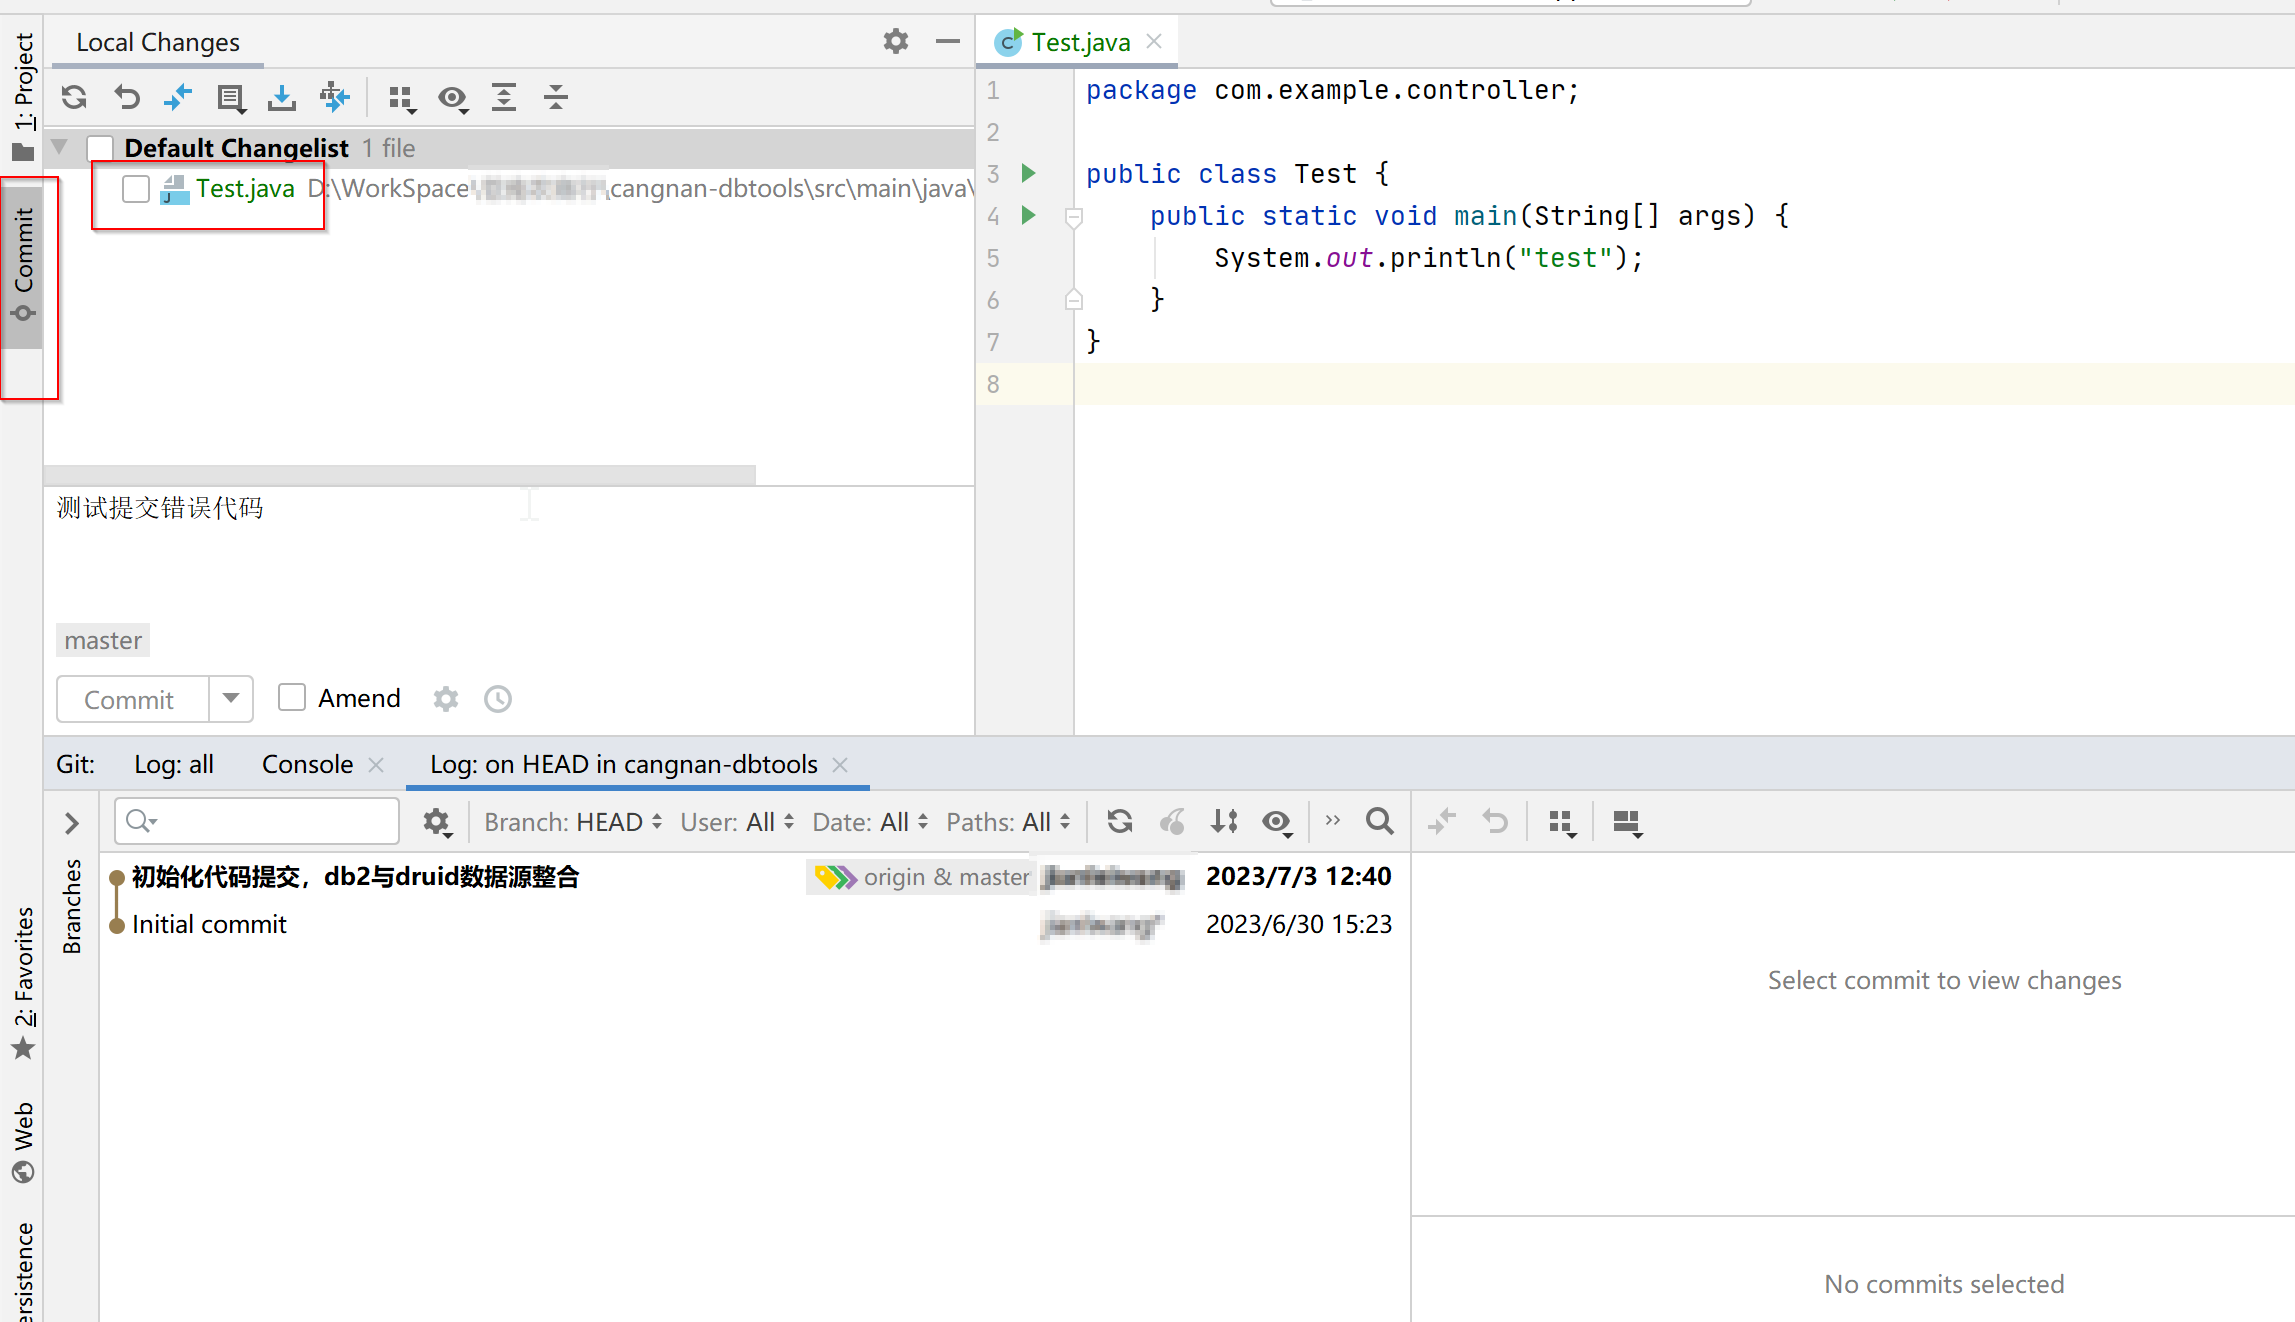
Task: Click the horizontal scrollbar under changes list
Action: coord(400,475)
